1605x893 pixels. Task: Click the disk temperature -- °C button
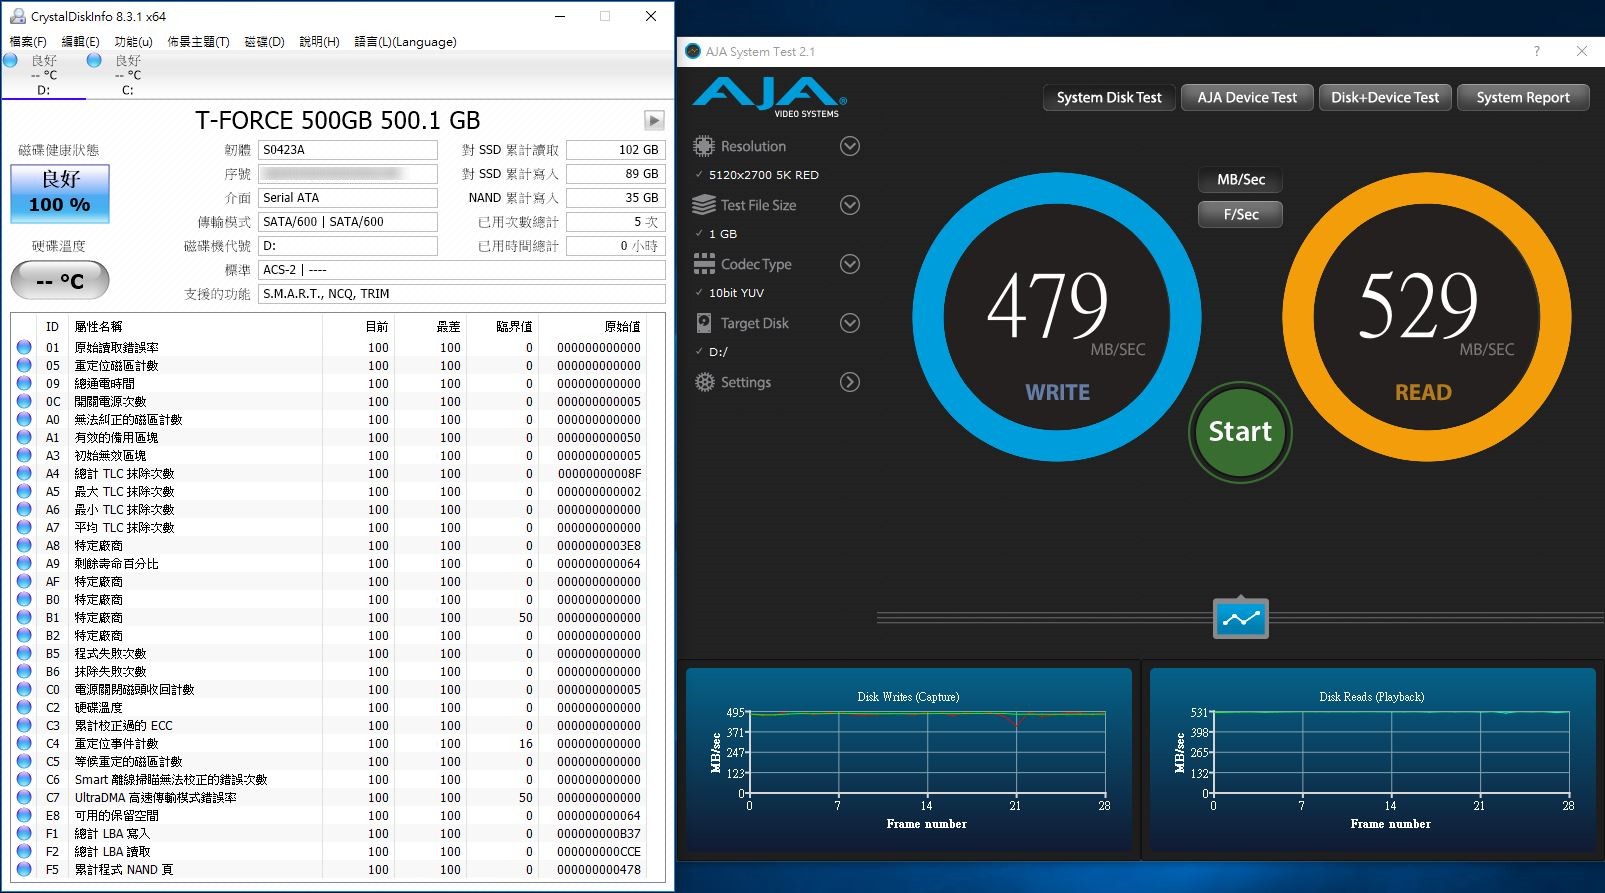click(x=60, y=281)
